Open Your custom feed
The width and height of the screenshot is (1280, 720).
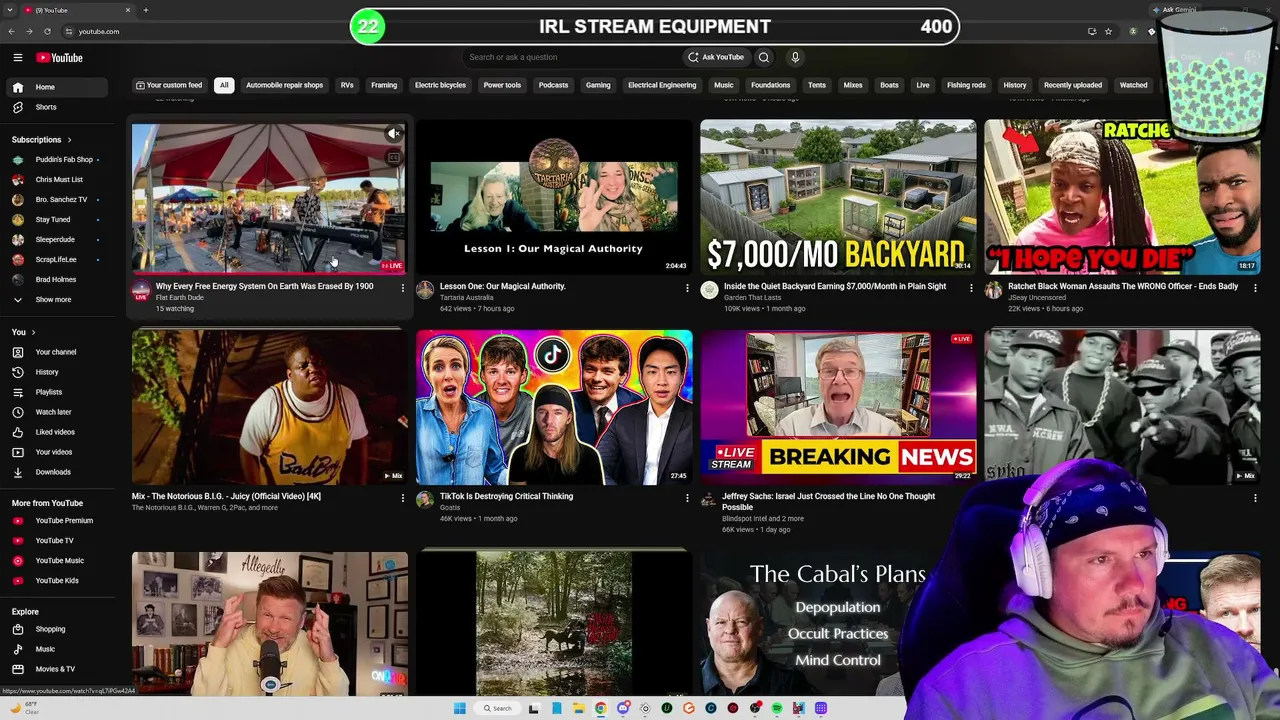tap(169, 85)
